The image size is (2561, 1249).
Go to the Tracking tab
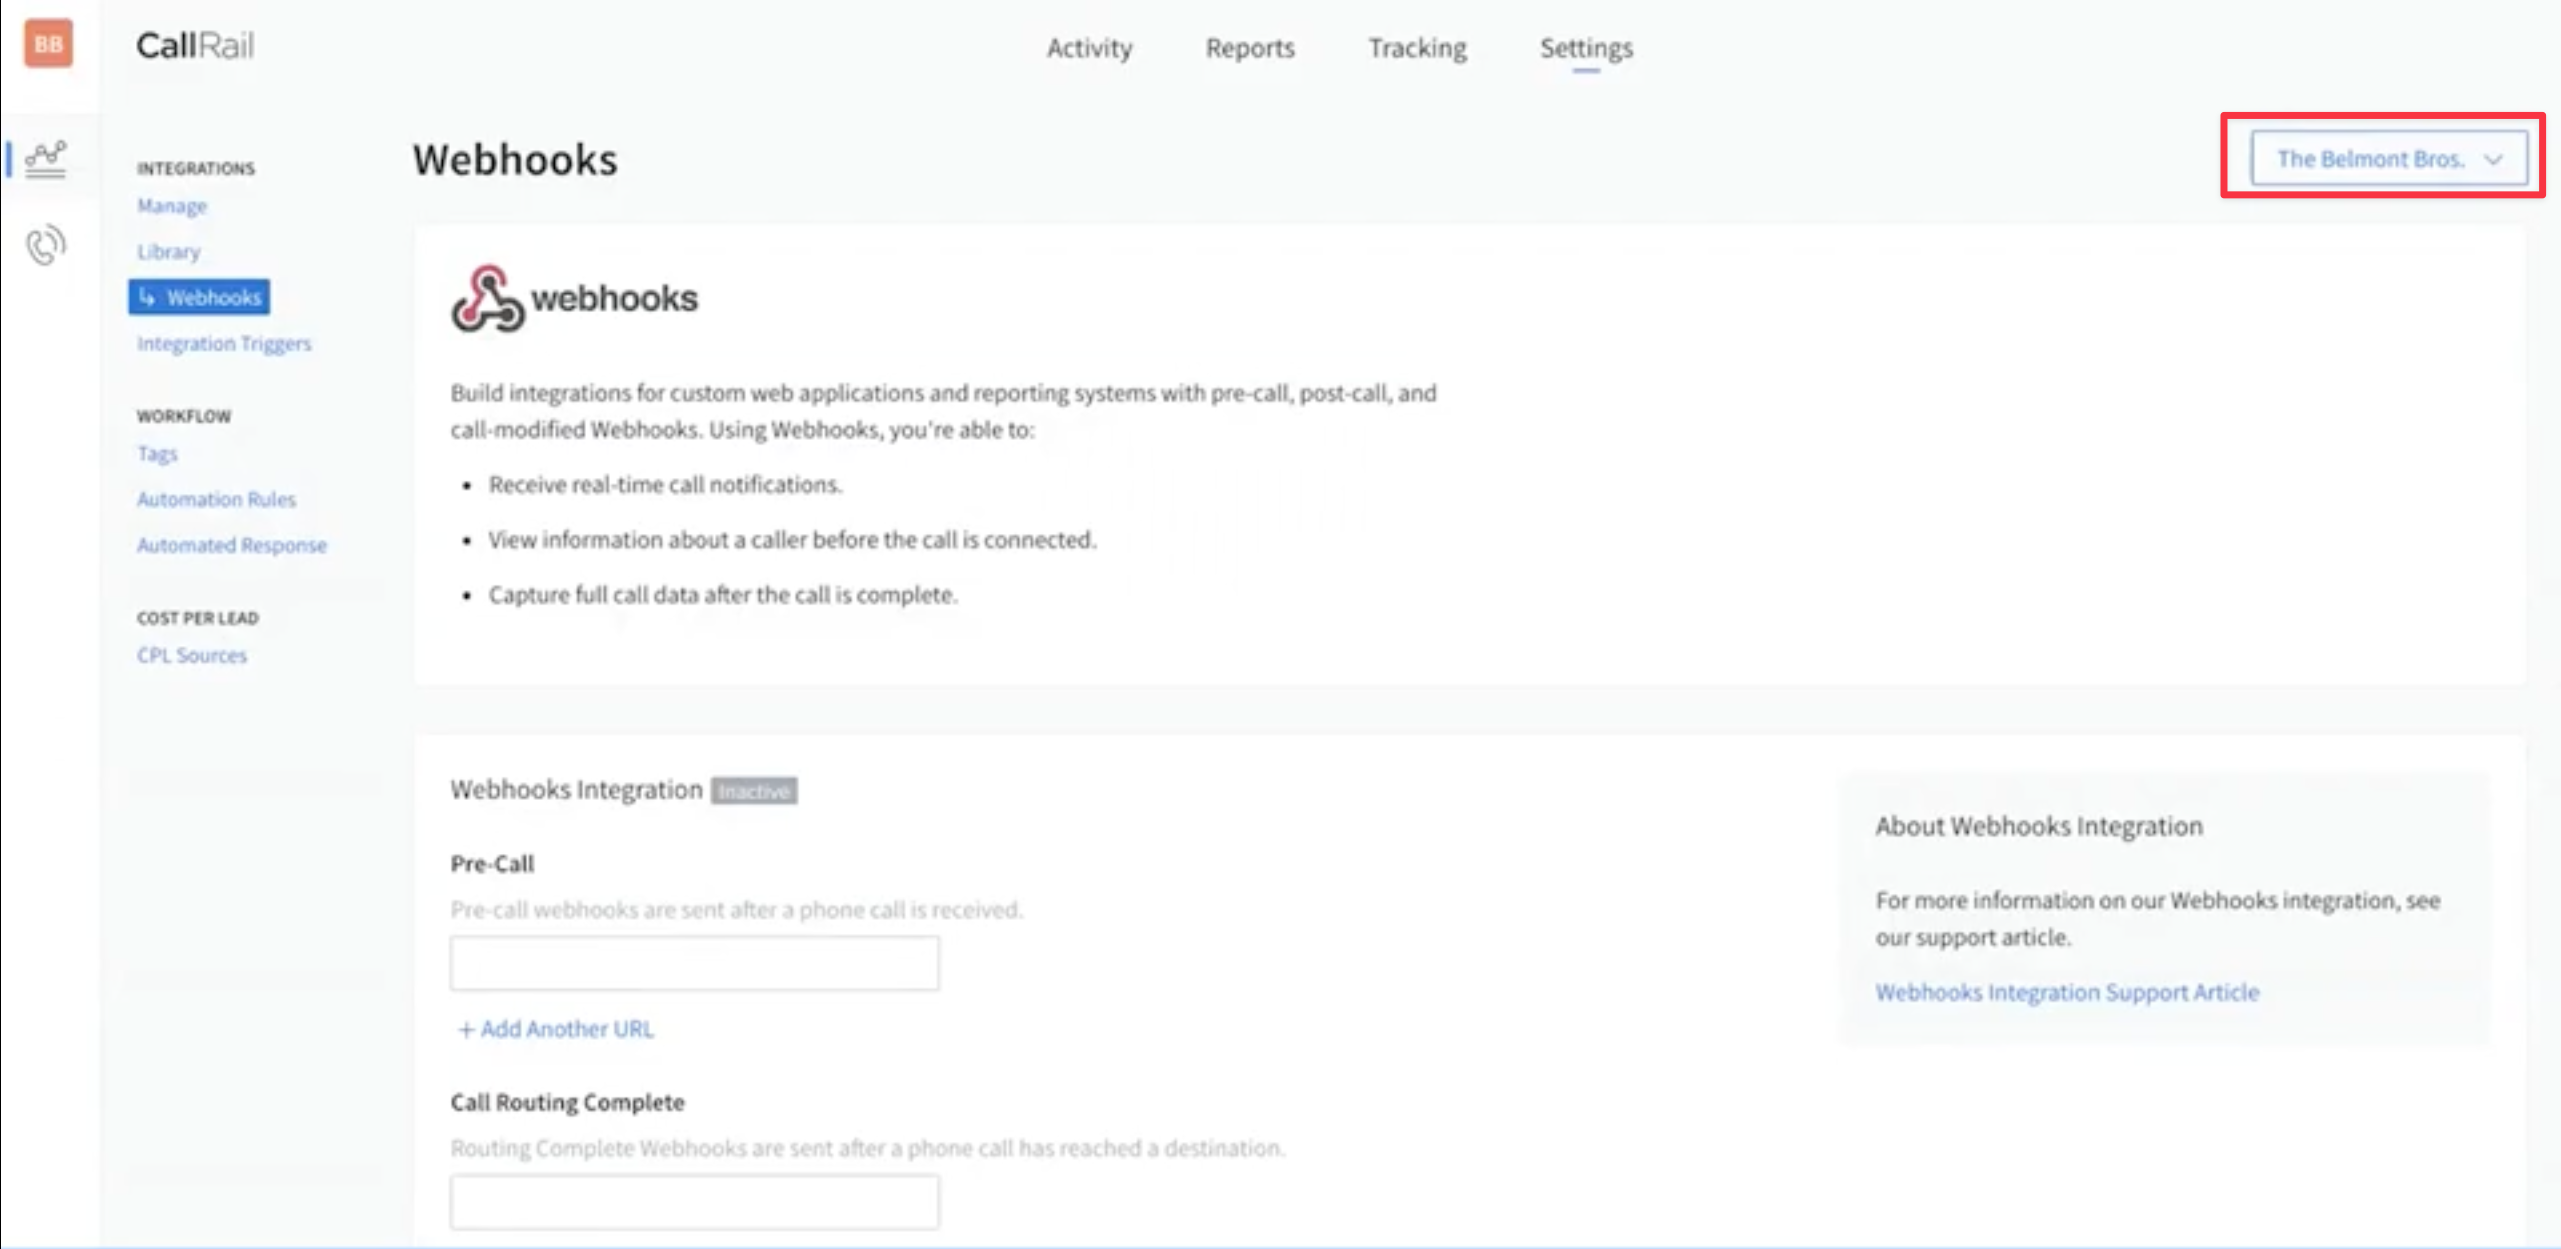(1417, 48)
